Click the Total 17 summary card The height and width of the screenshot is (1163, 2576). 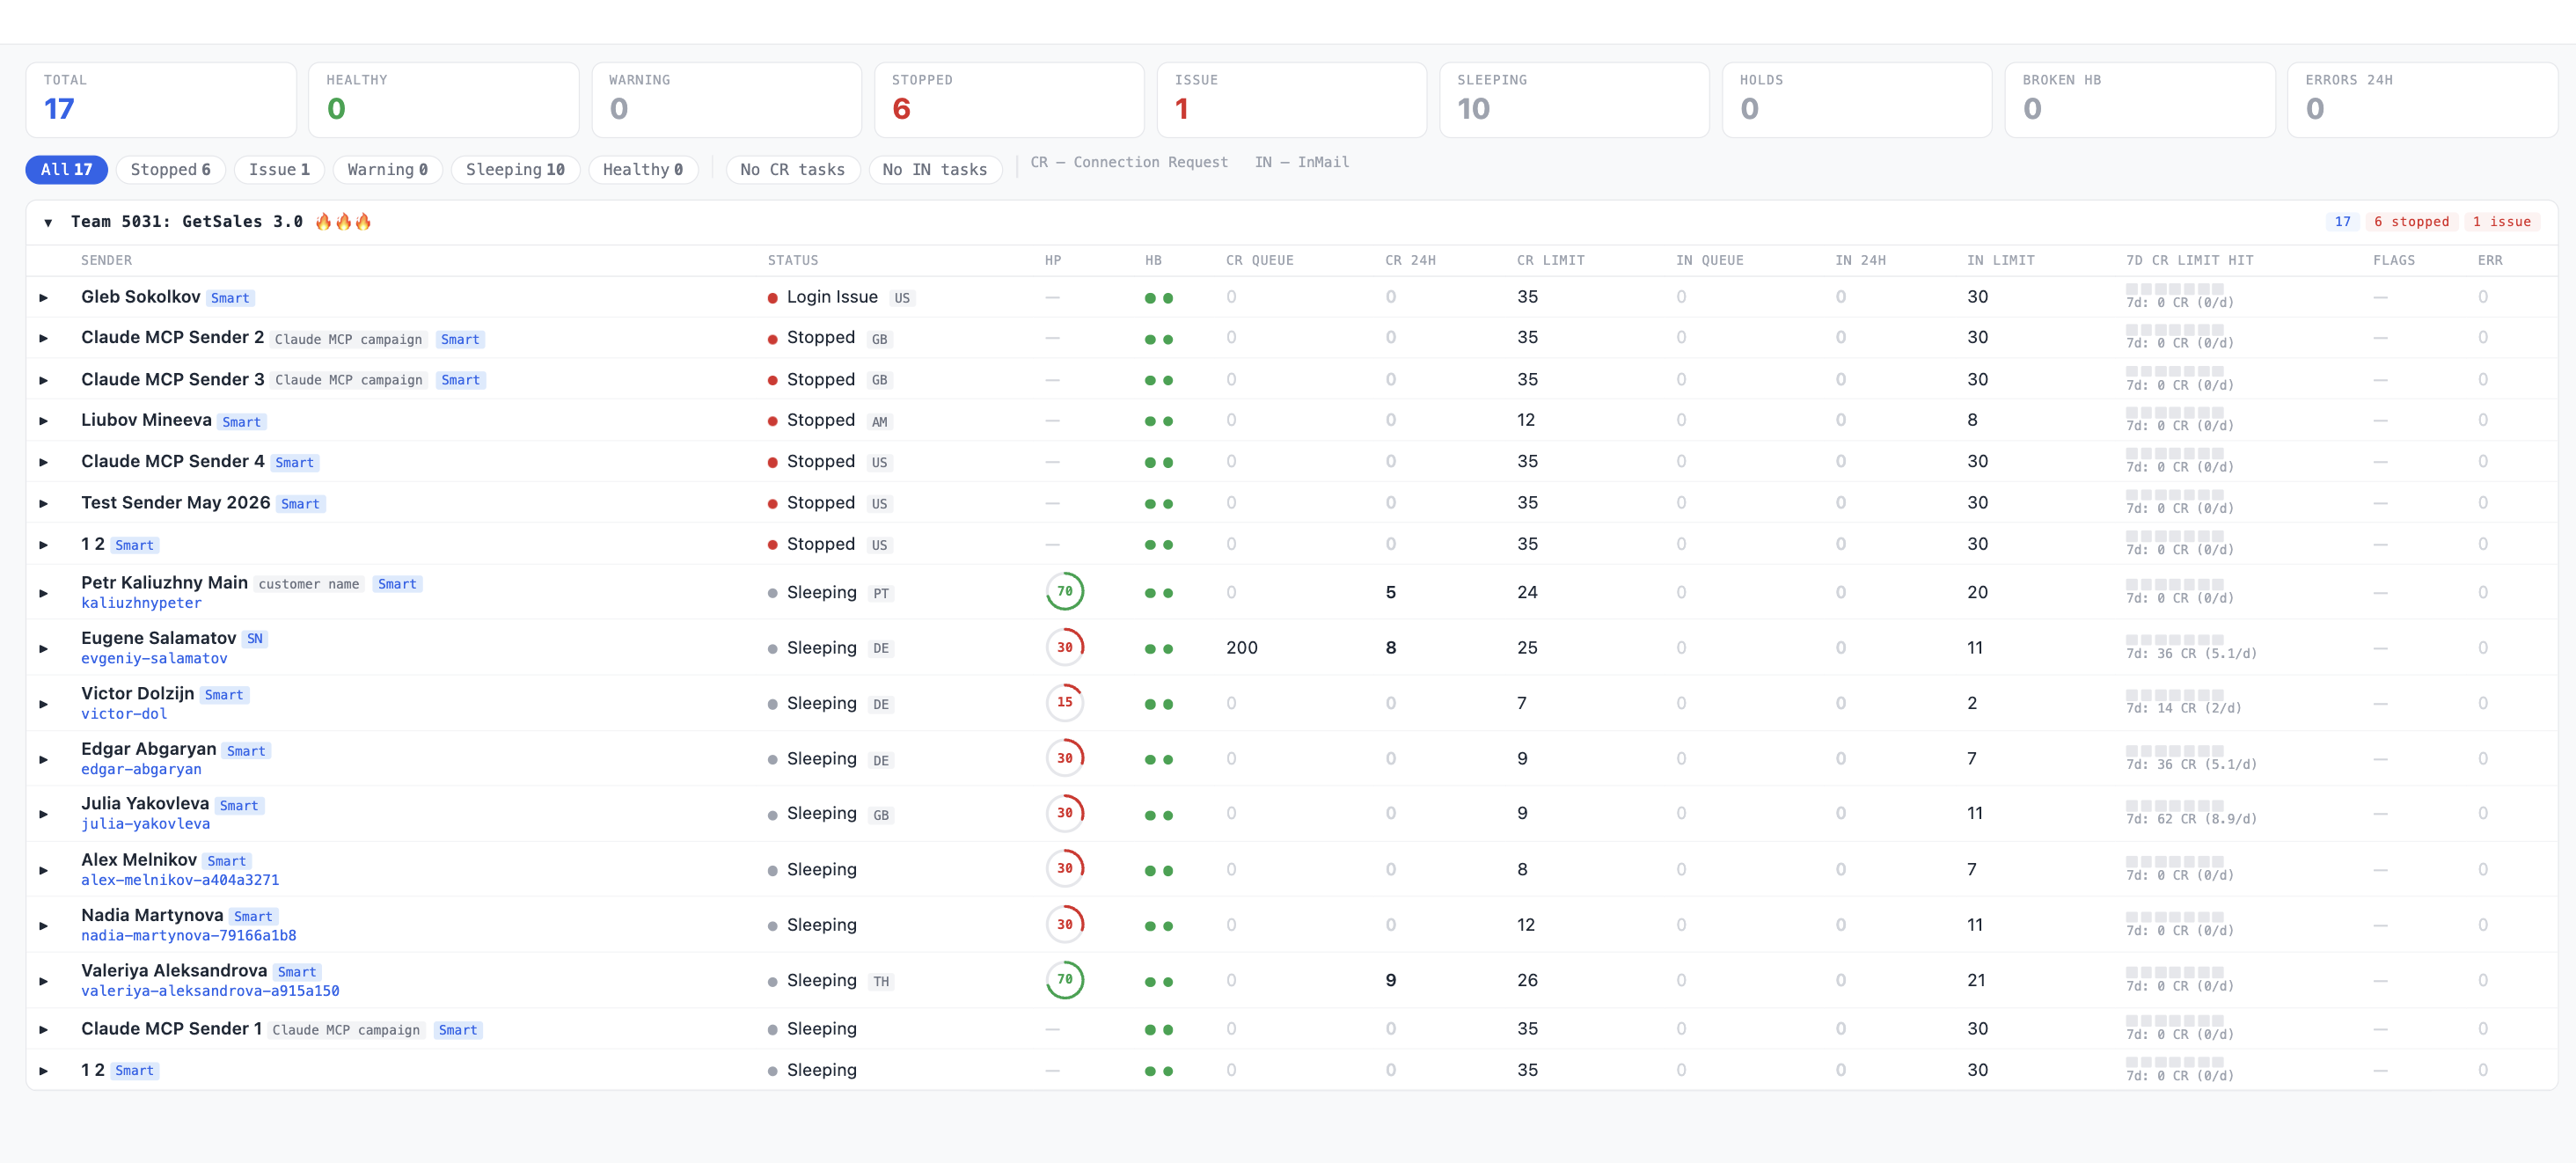(161, 100)
